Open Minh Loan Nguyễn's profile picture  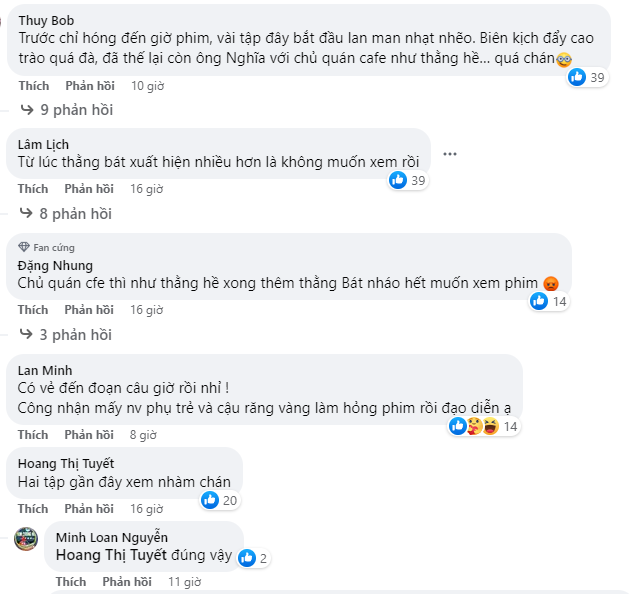pyautogui.click(x=26, y=538)
